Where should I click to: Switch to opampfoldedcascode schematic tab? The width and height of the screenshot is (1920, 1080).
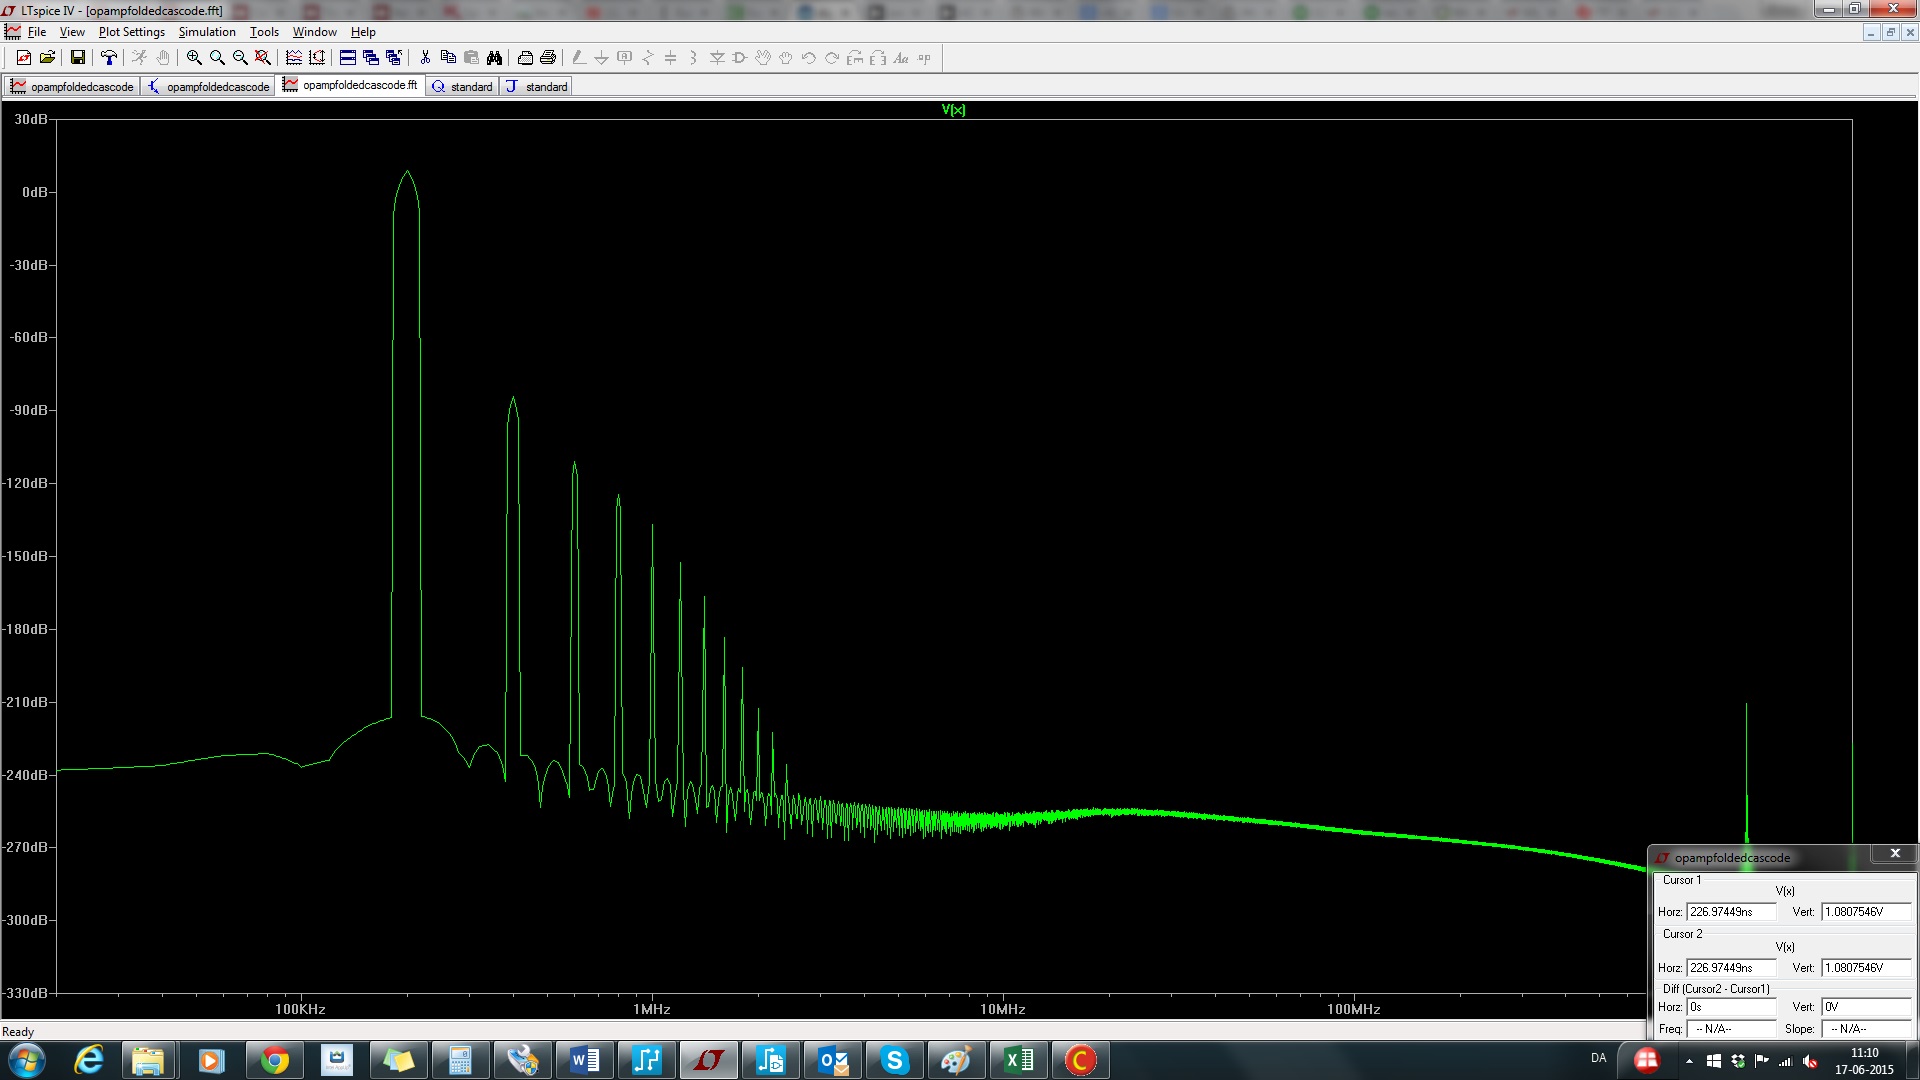point(208,87)
